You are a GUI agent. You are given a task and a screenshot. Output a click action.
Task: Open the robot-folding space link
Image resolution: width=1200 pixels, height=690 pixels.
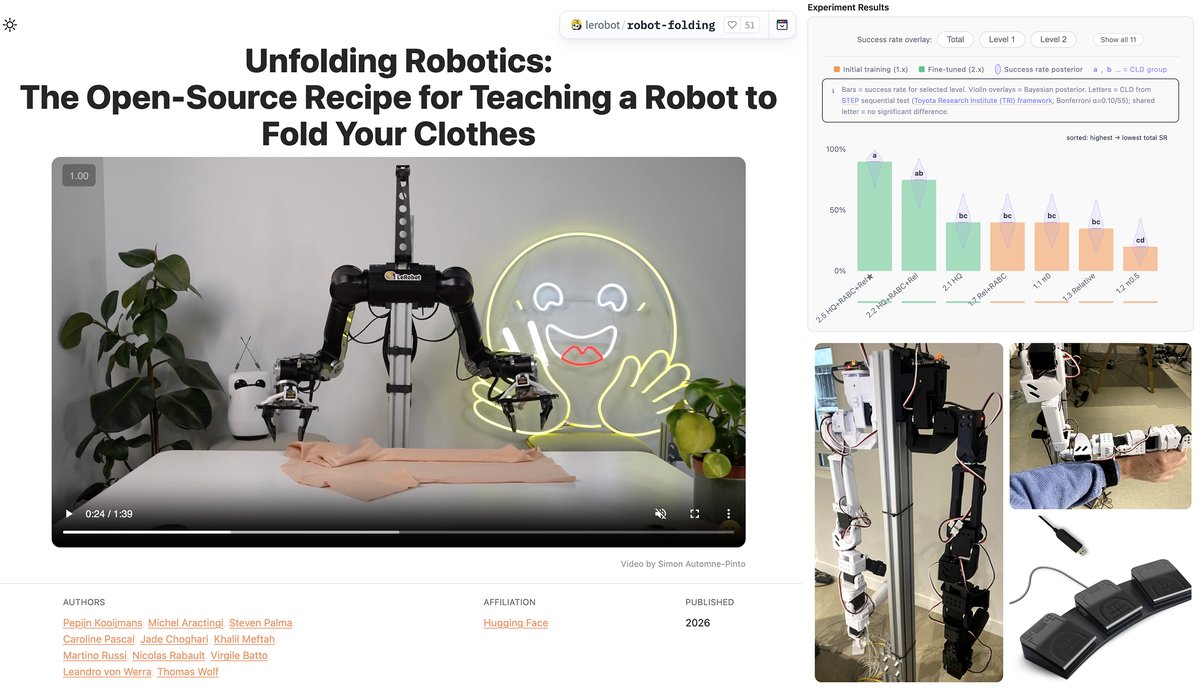pos(671,25)
